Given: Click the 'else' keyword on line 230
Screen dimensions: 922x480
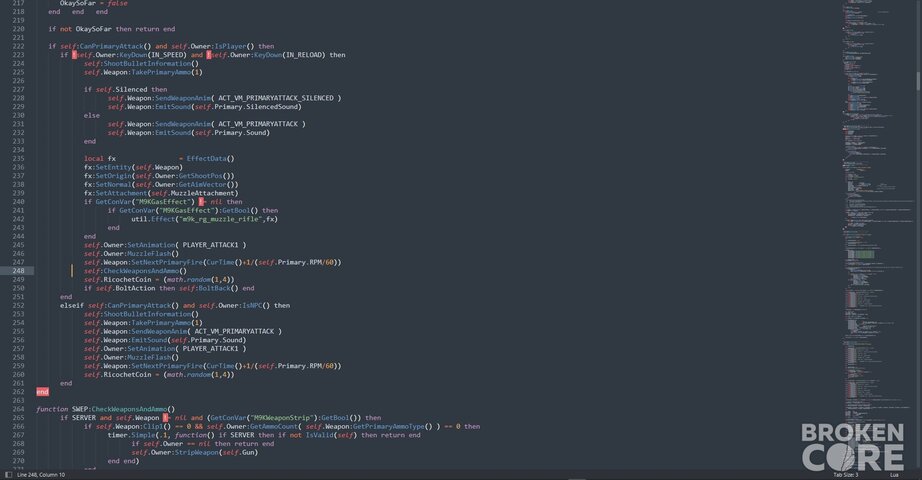Looking at the screenshot, I should click(92, 115).
